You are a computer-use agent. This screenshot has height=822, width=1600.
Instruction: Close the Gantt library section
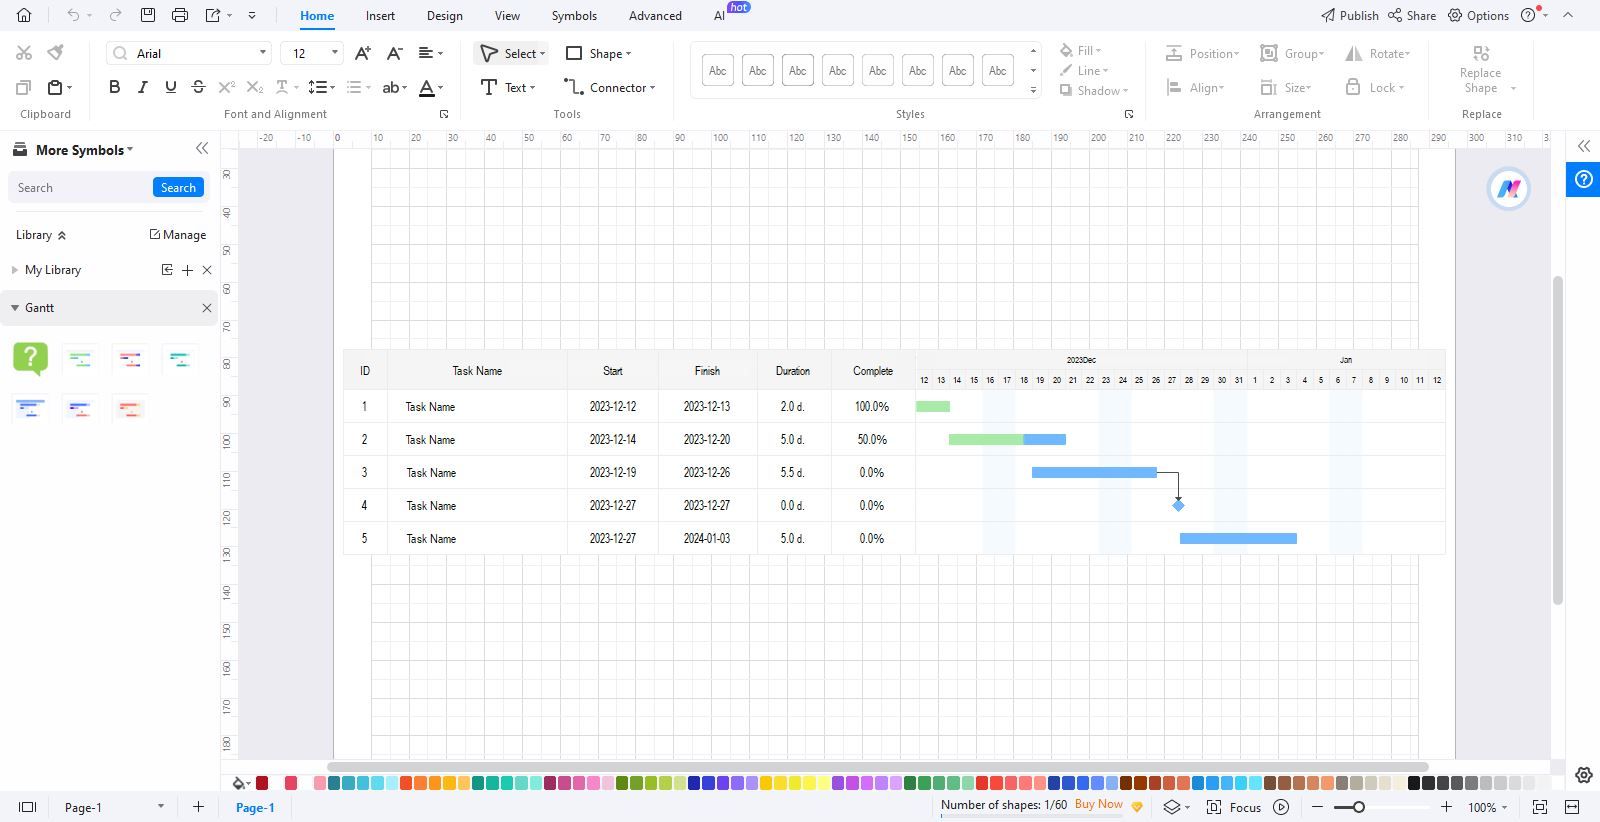(x=207, y=308)
